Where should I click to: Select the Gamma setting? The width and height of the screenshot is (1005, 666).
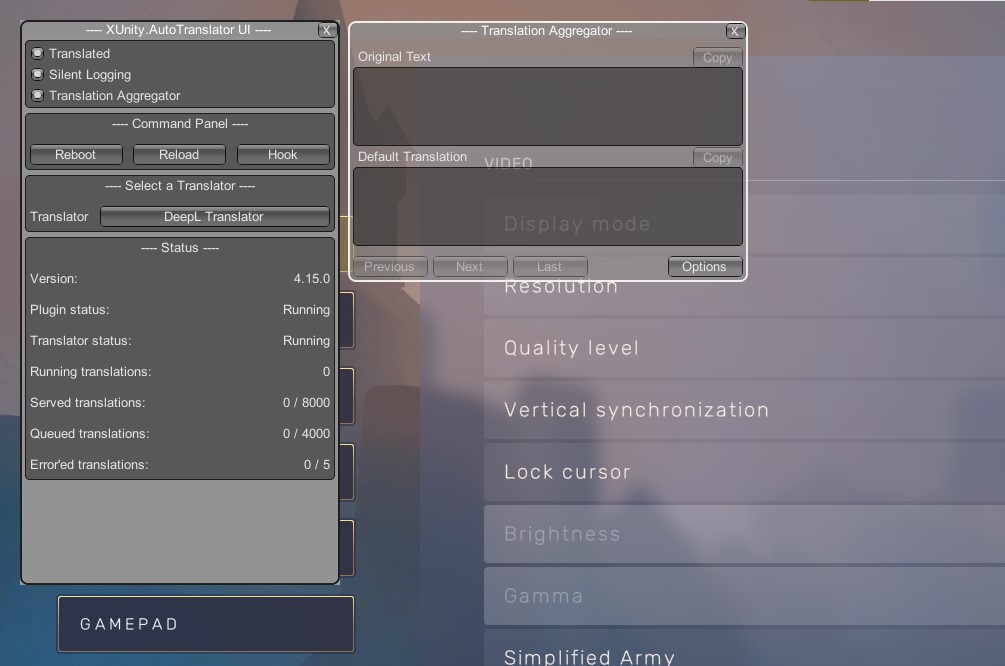click(744, 596)
